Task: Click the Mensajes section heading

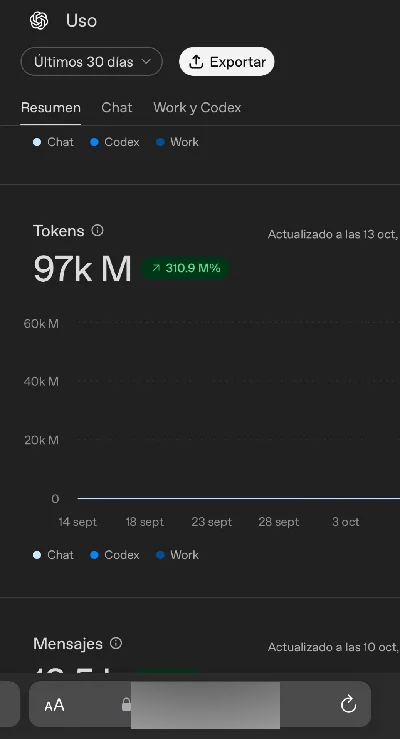Action: (68, 643)
